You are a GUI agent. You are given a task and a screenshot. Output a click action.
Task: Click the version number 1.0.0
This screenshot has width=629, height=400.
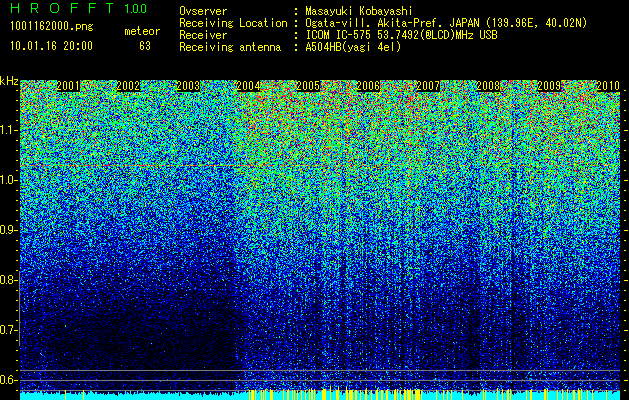point(136,8)
